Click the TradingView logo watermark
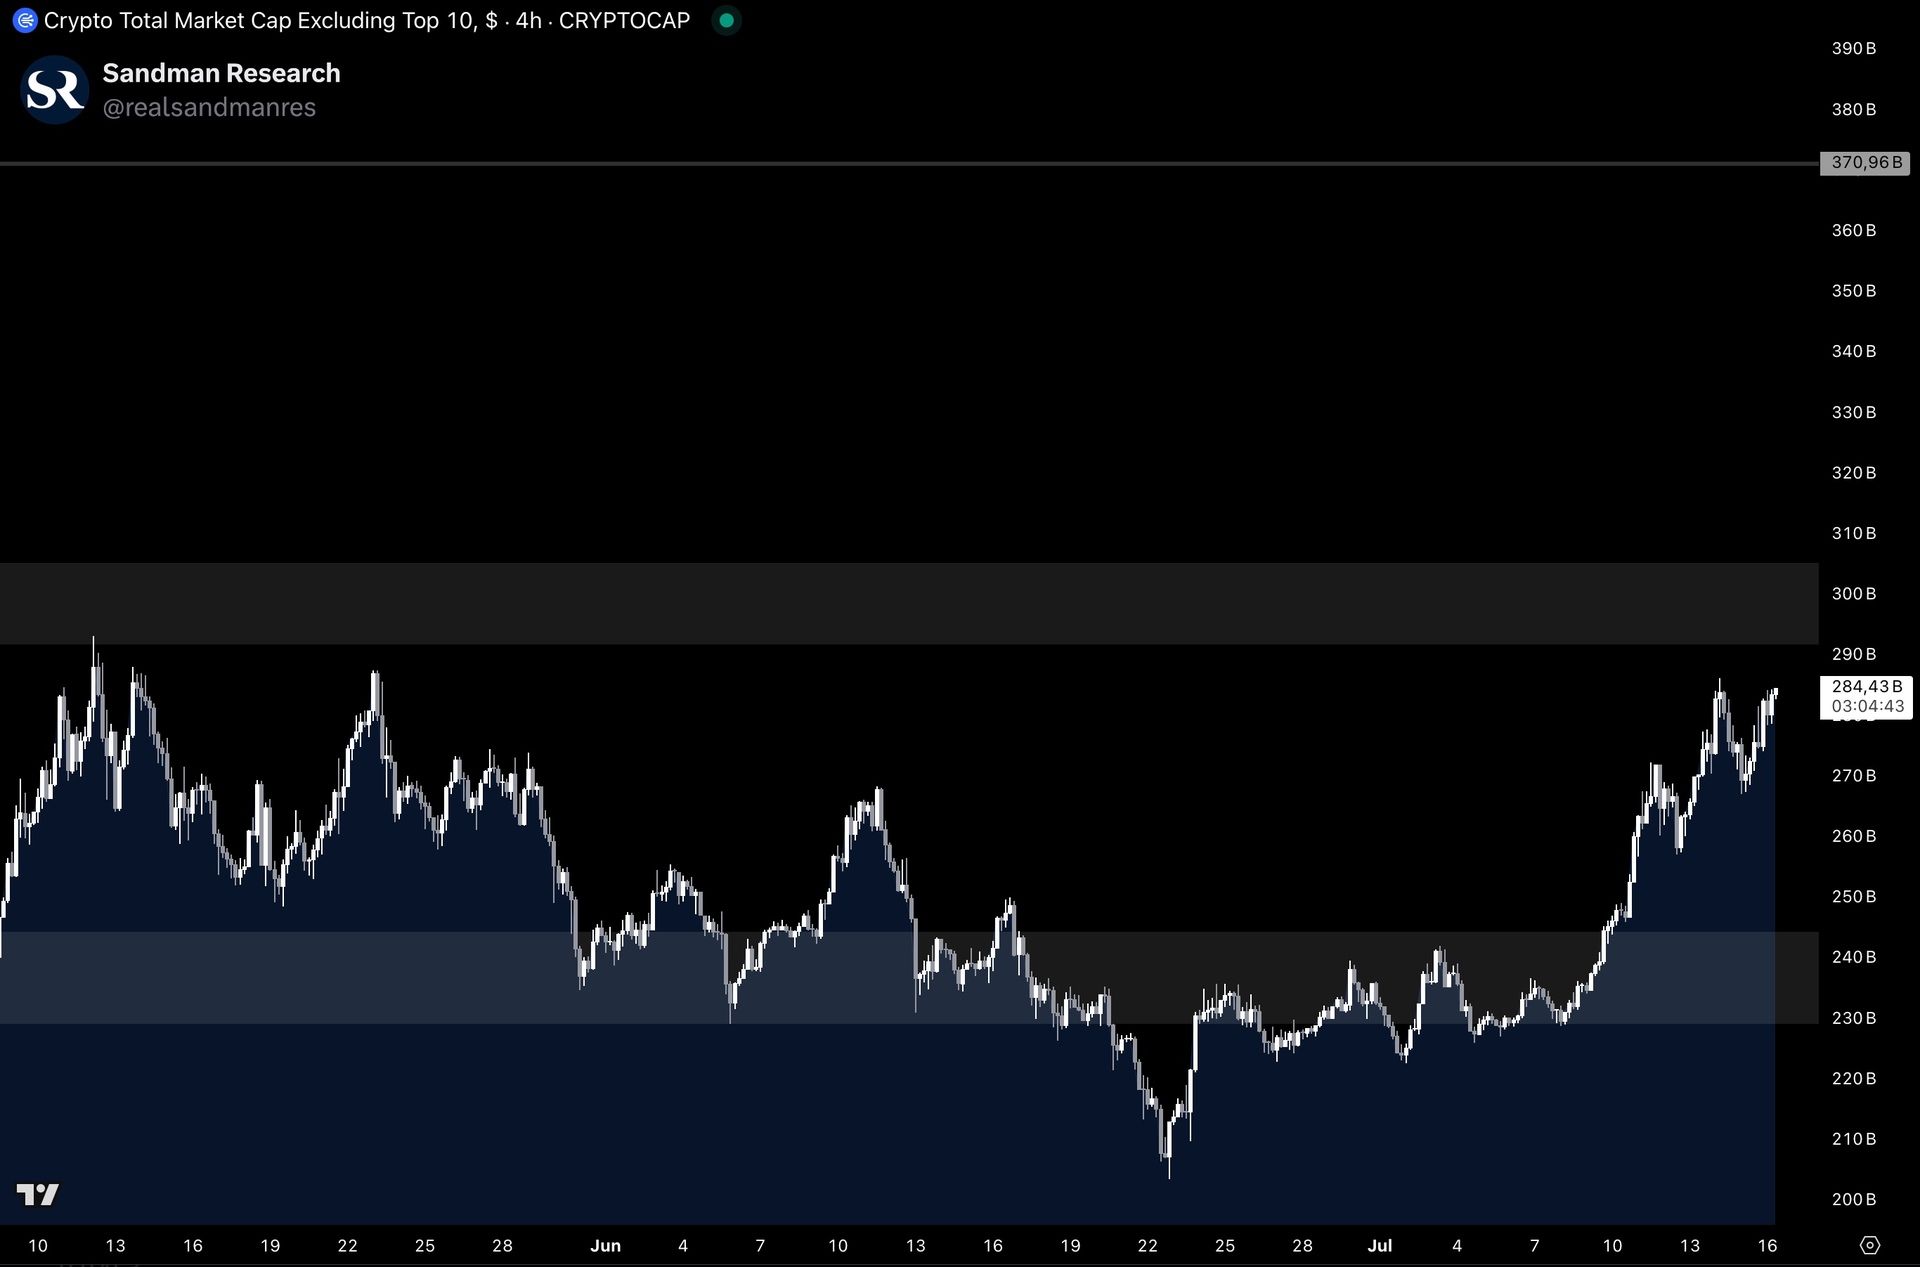The image size is (1920, 1267). tap(38, 1194)
